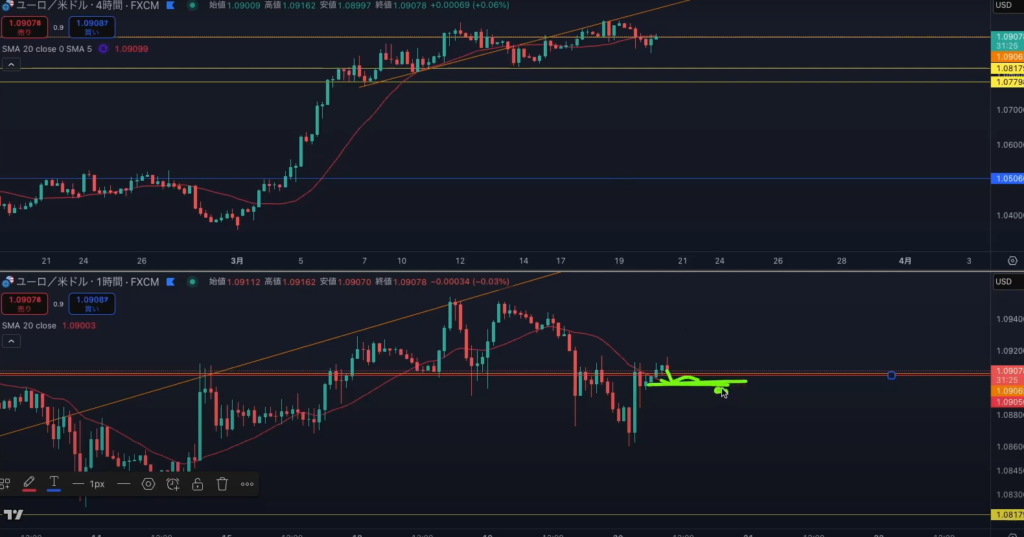
Task: Click green current price label with countdown
Action: (x=1008, y=41)
